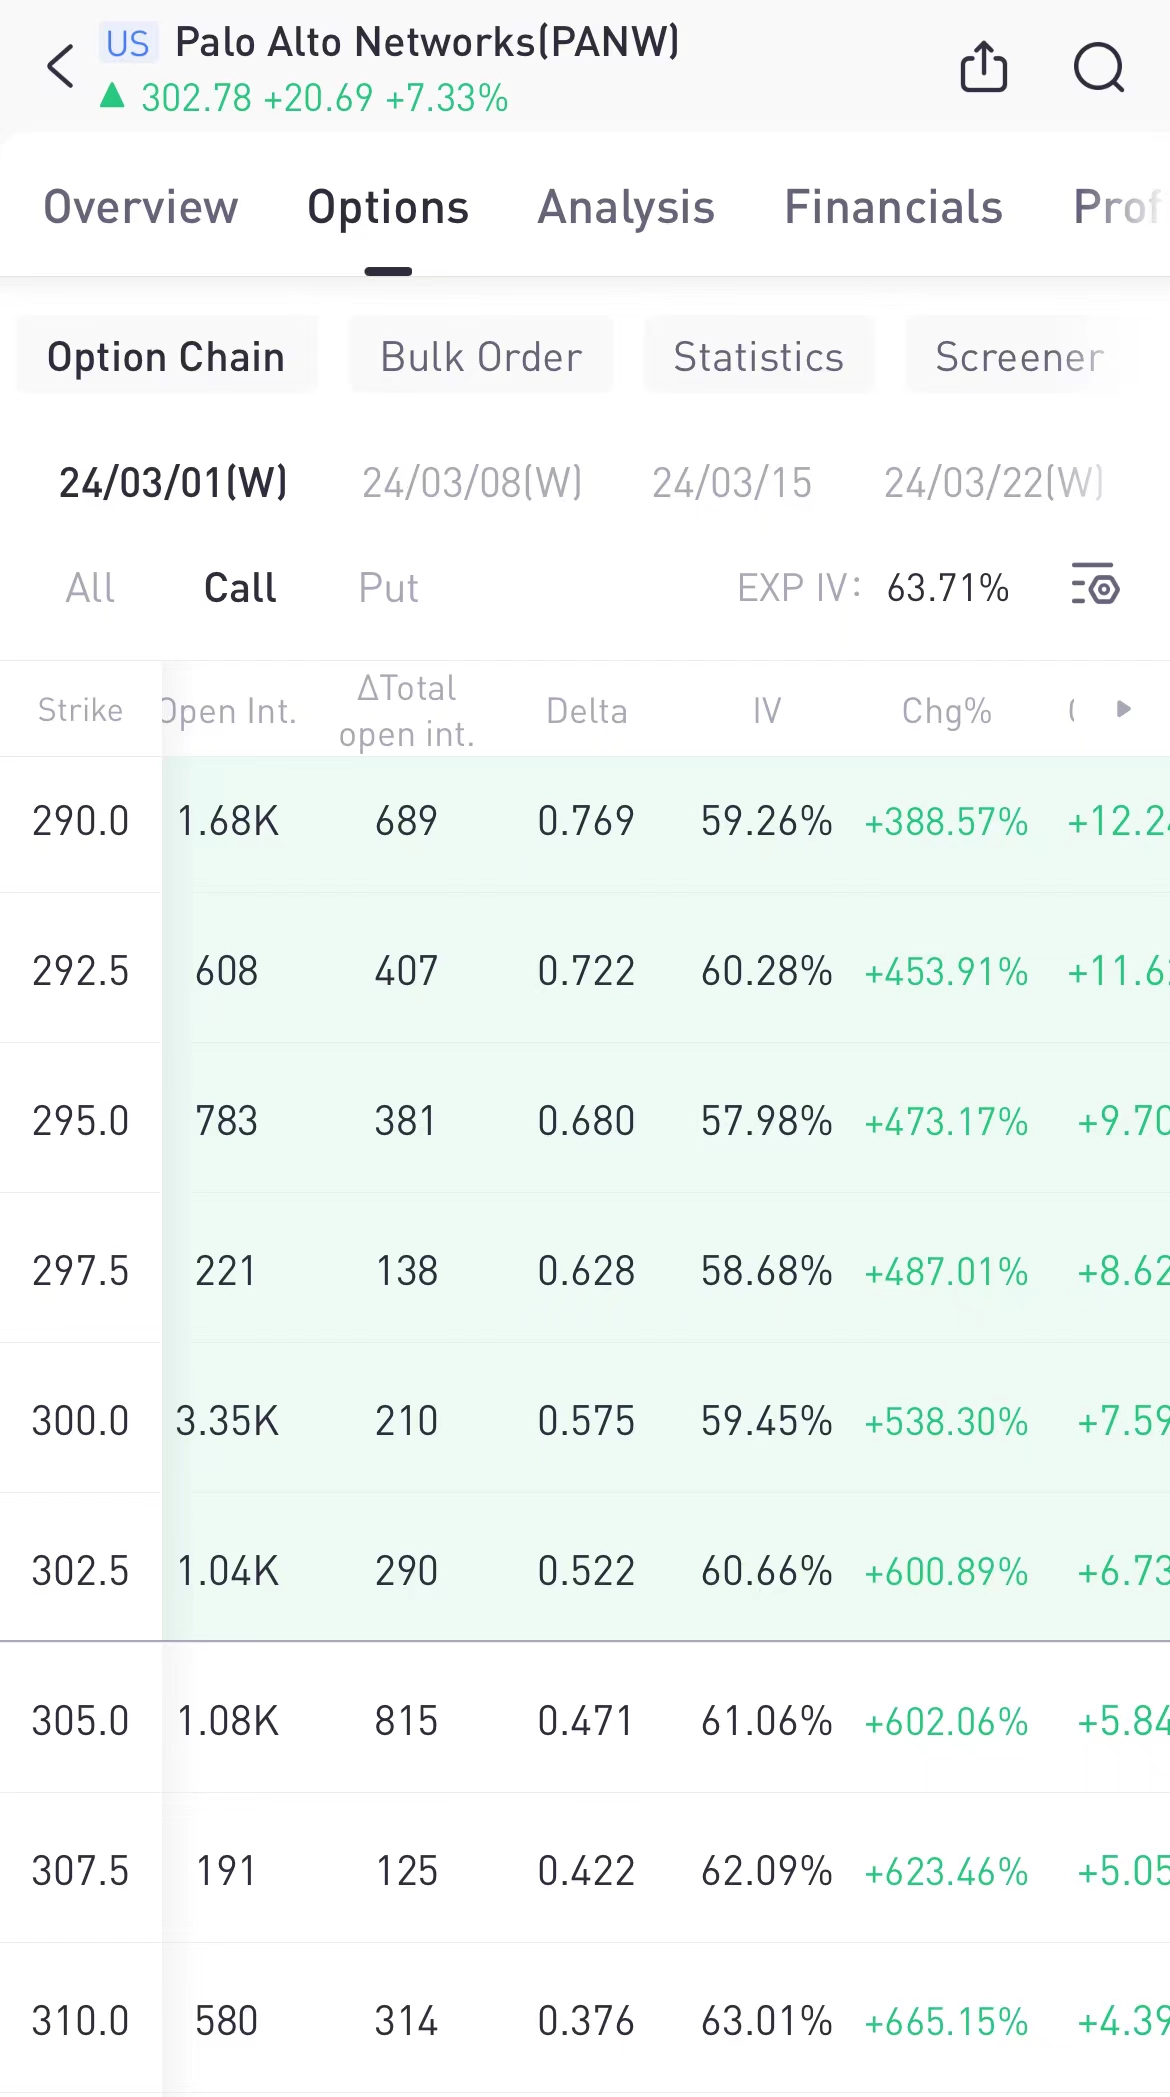This screenshot has width=1170, height=2097.
Task: Pick the 24/03/22(W) expiration date
Action: [x=994, y=482]
